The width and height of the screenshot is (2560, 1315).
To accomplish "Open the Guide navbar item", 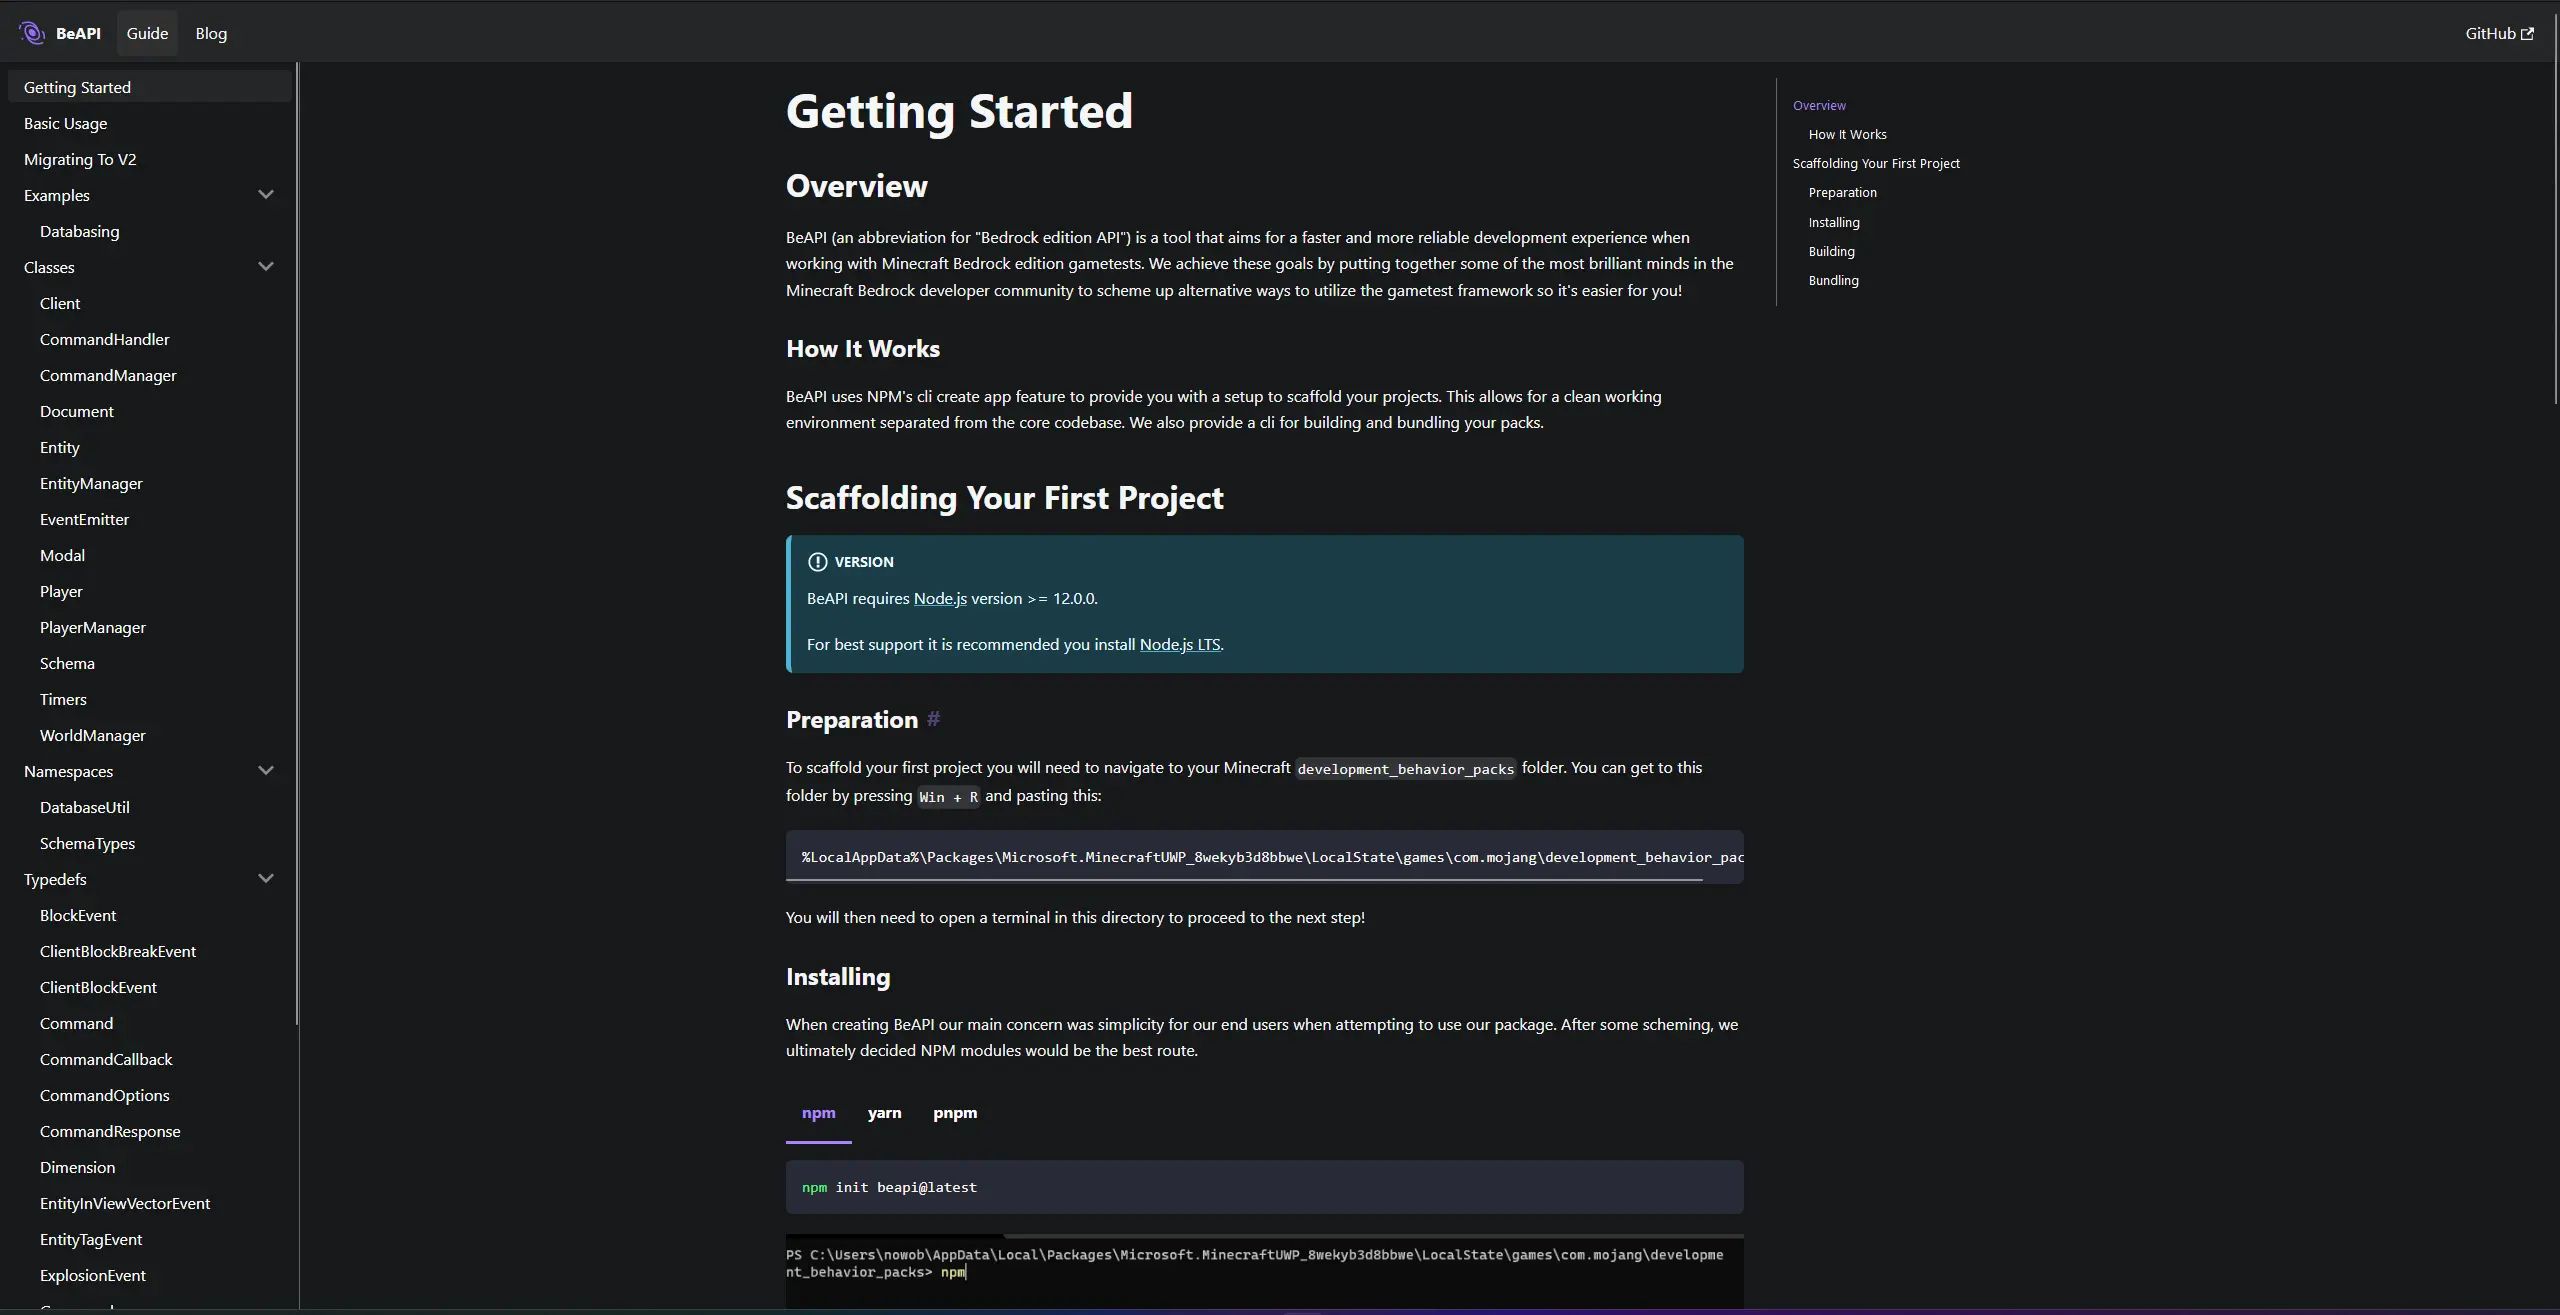I will coord(147,34).
